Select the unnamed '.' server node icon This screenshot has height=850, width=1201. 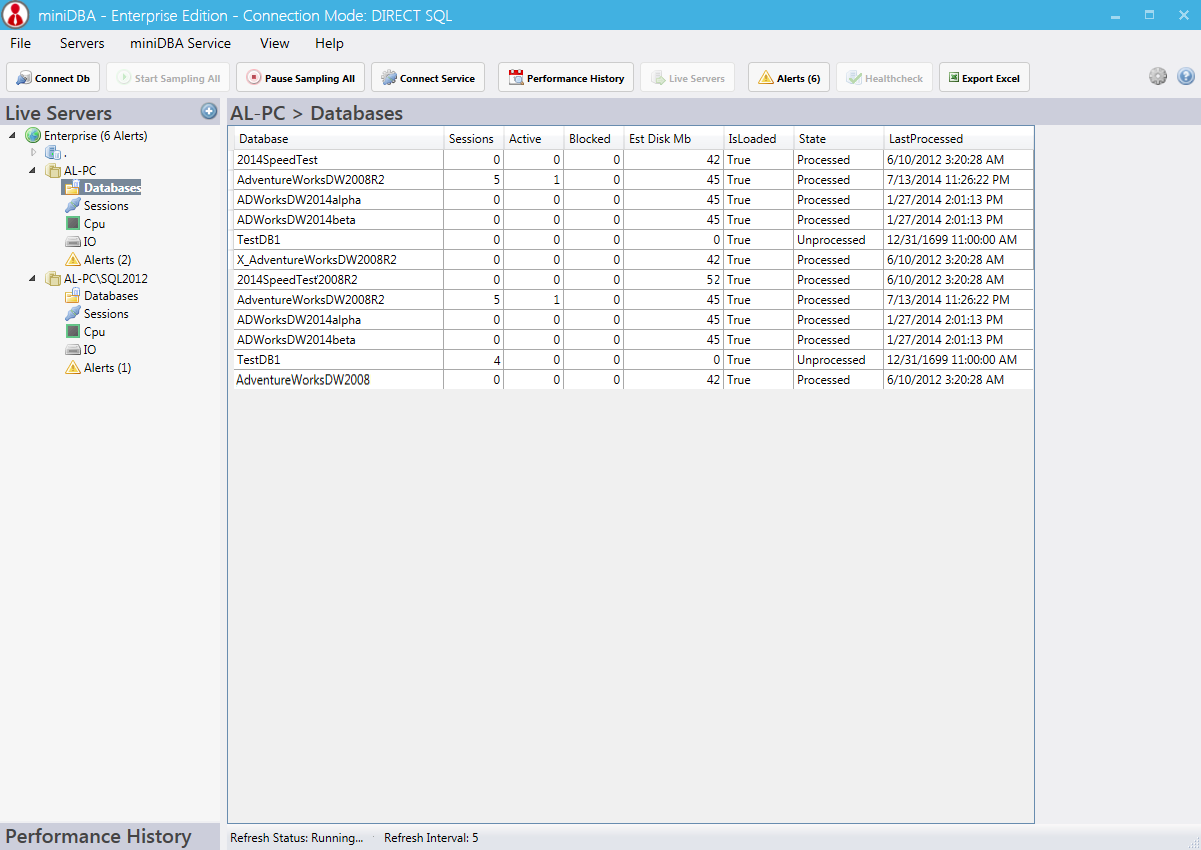coord(53,153)
